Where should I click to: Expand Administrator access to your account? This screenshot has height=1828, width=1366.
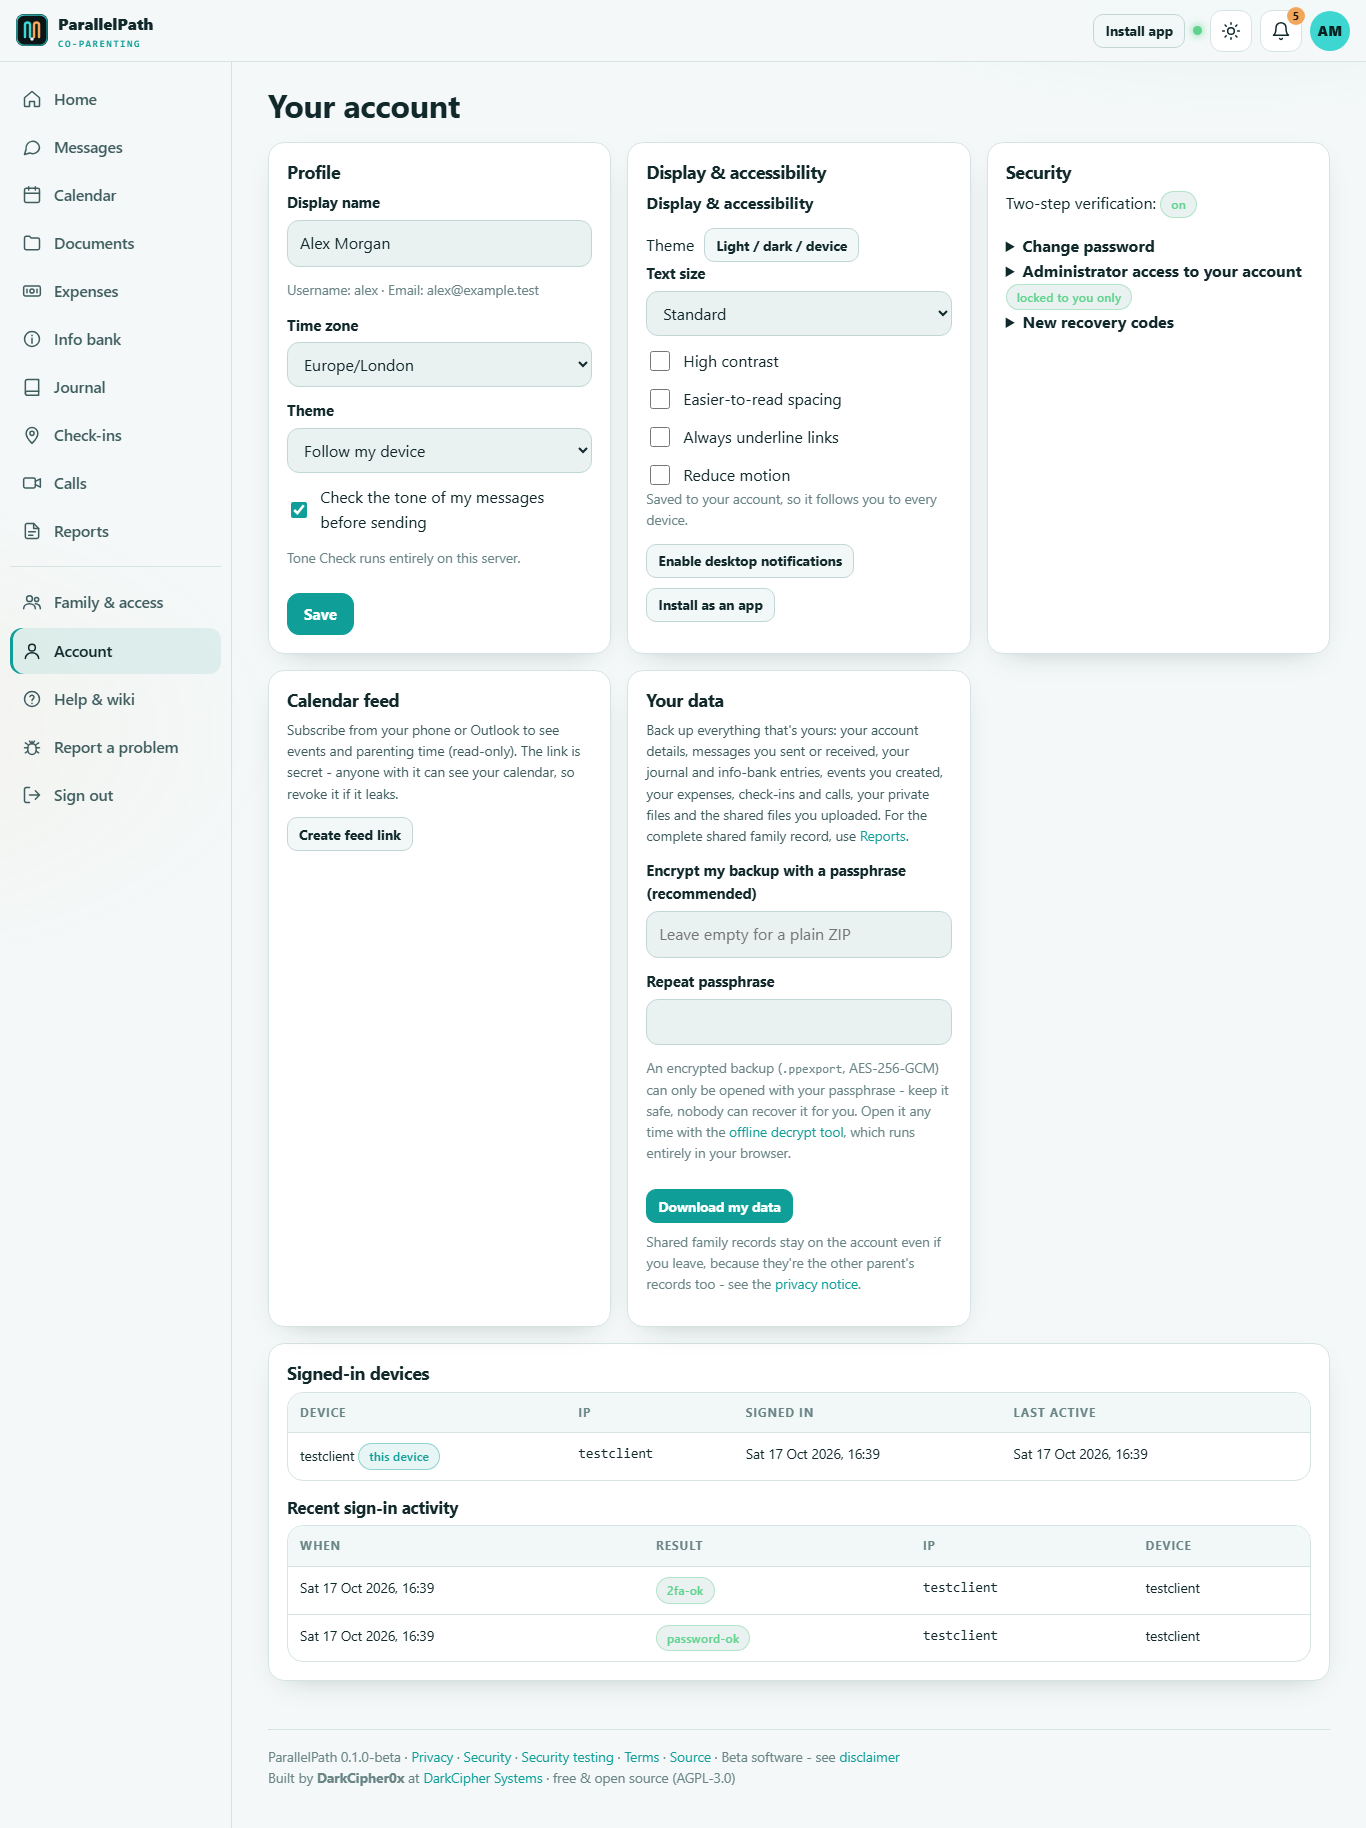(1154, 271)
